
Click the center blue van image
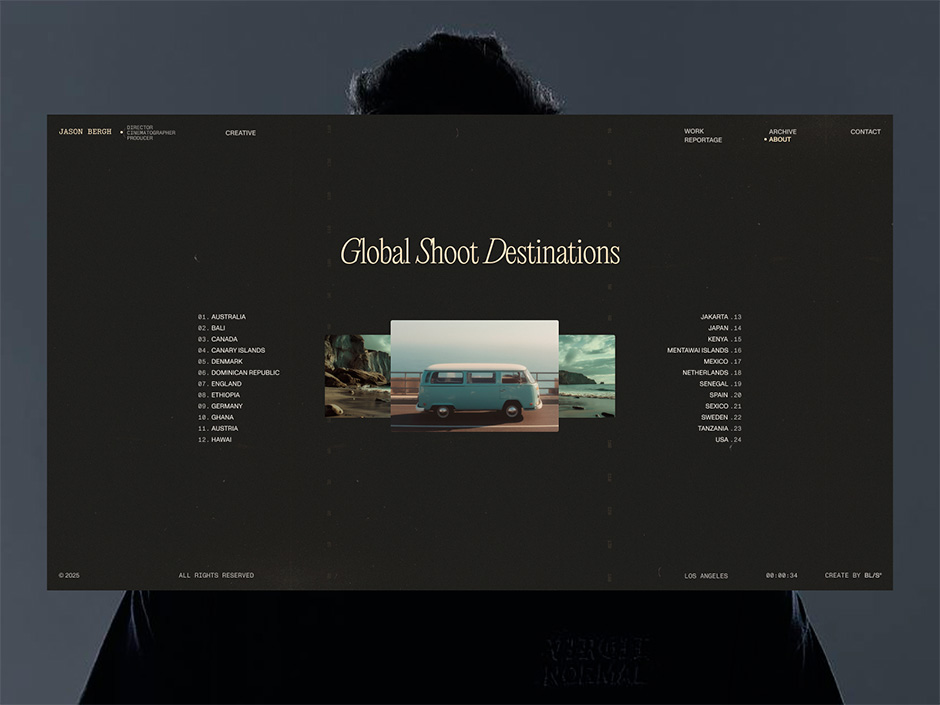[474, 376]
